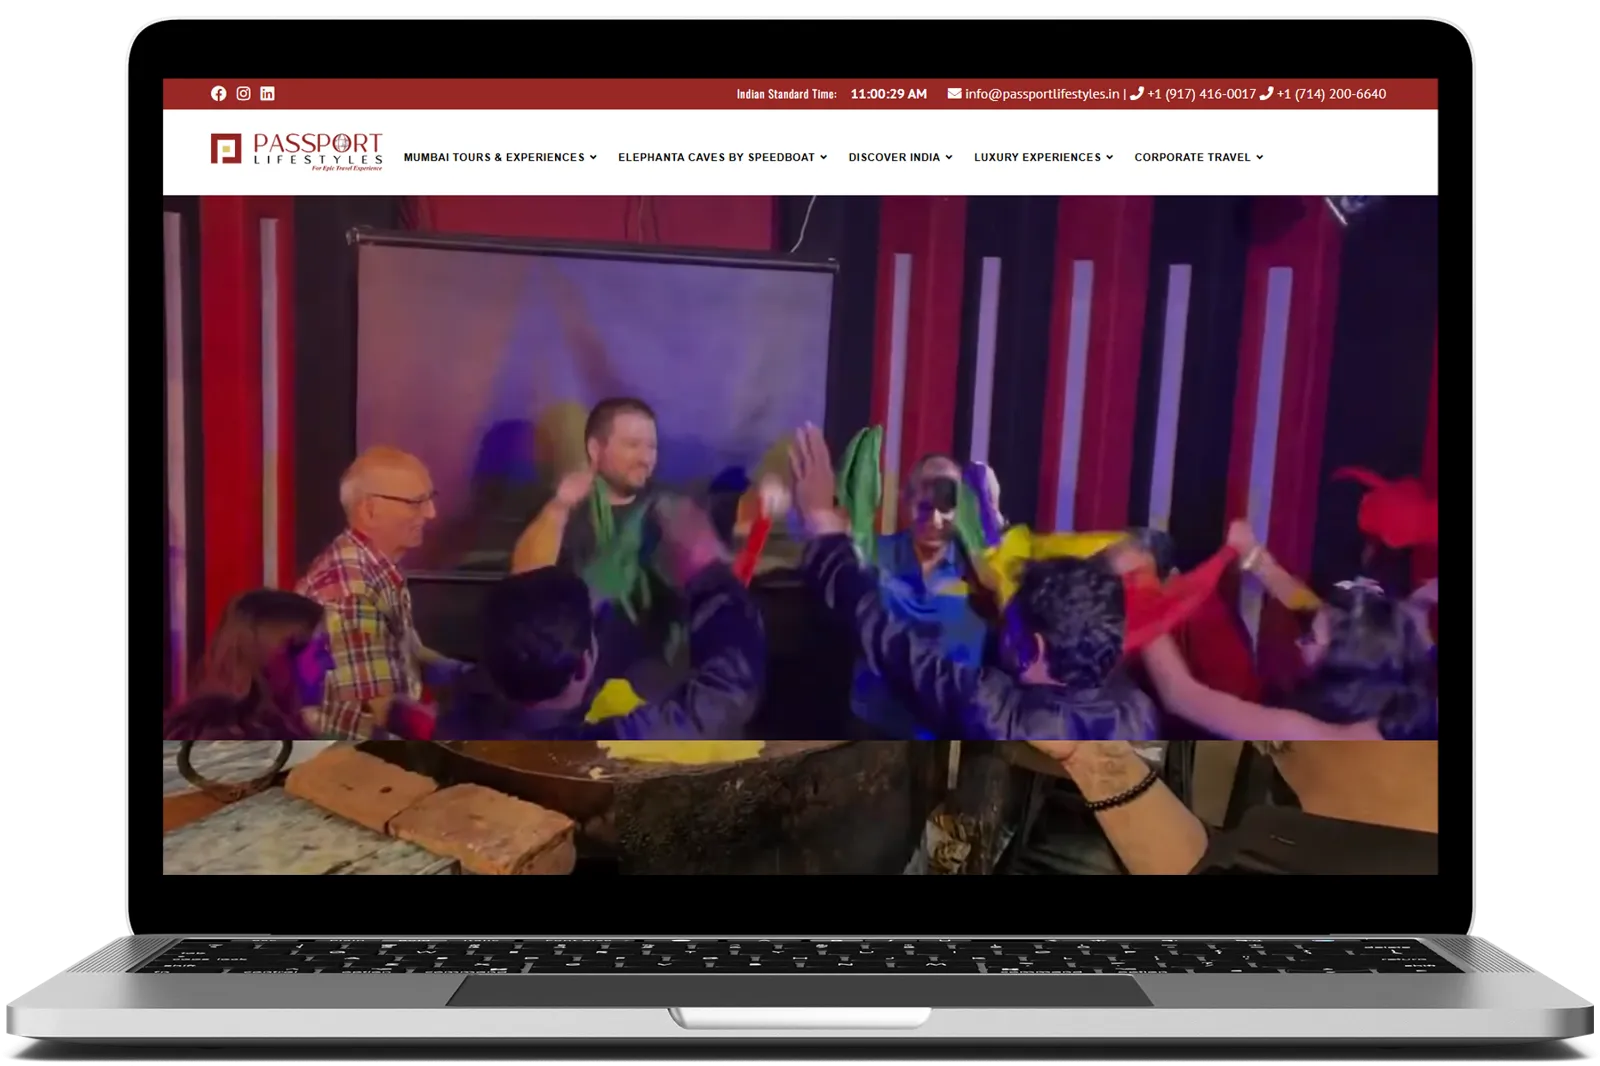This screenshot has width=1600, height=1066.
Task: Click the envelope email icon
Action: [955, 93]
